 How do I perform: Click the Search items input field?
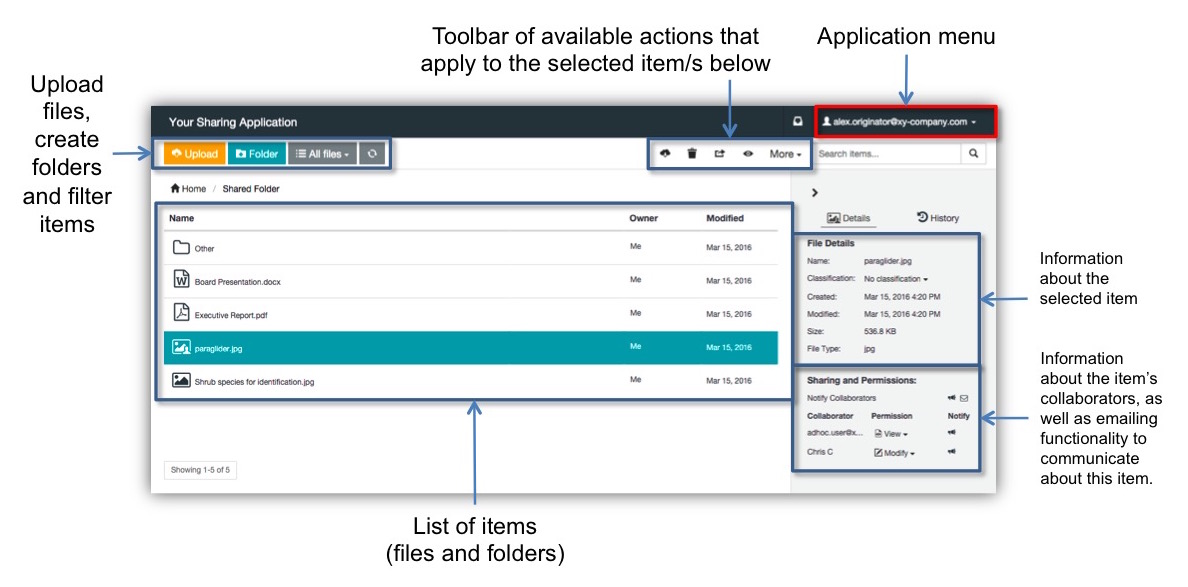(x=887, y=154)
